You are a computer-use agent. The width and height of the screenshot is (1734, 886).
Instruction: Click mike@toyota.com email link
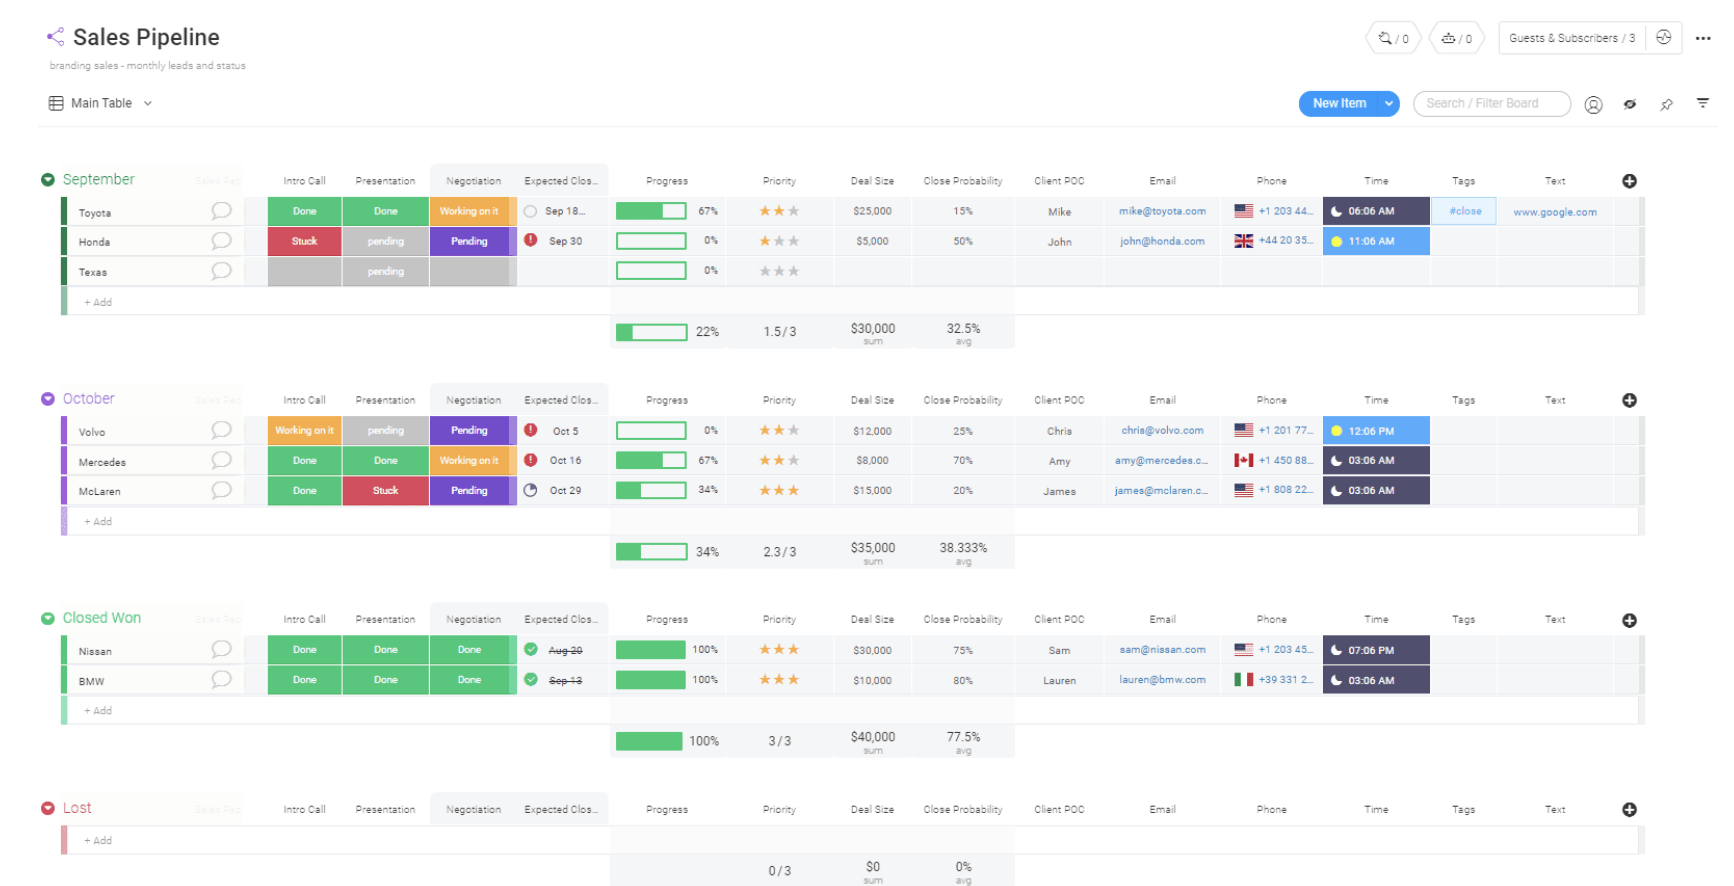1162,211
